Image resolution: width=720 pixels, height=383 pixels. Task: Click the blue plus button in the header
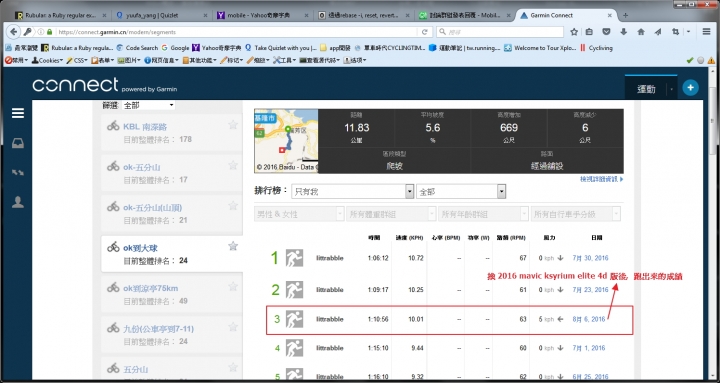point(690,88)
